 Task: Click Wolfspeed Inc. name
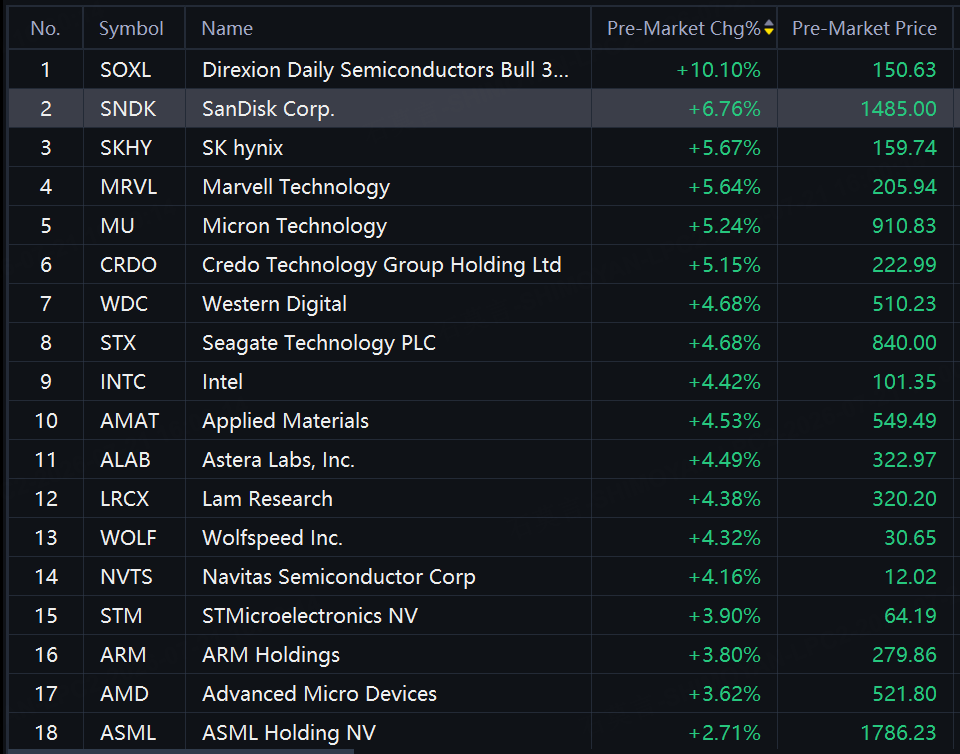coord(272,538)
